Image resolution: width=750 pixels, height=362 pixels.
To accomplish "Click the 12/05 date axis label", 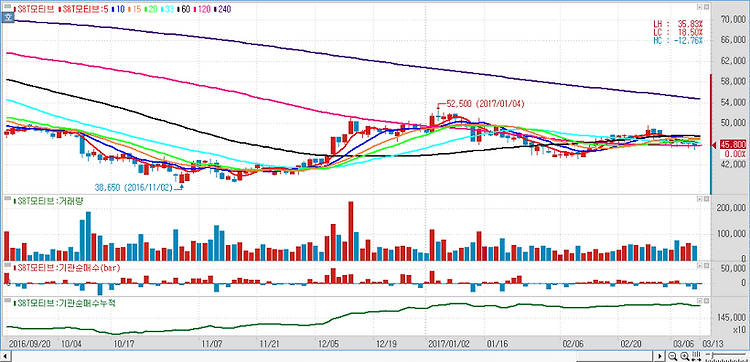I will pyautogui.click(x=329, y=343).
